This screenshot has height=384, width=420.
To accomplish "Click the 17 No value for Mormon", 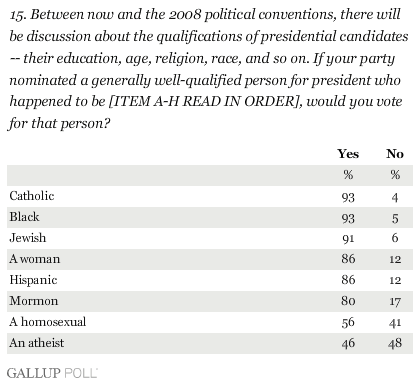I will point(395,301).
